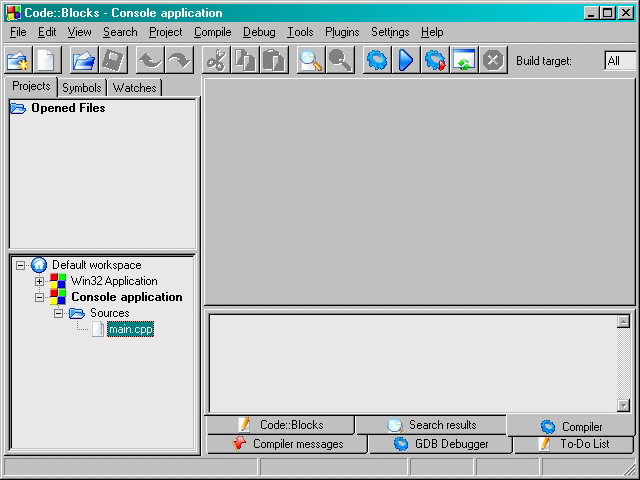Collapse the Console application node
Viewport: 640px width, 480px height.
(x=39, y=297)
